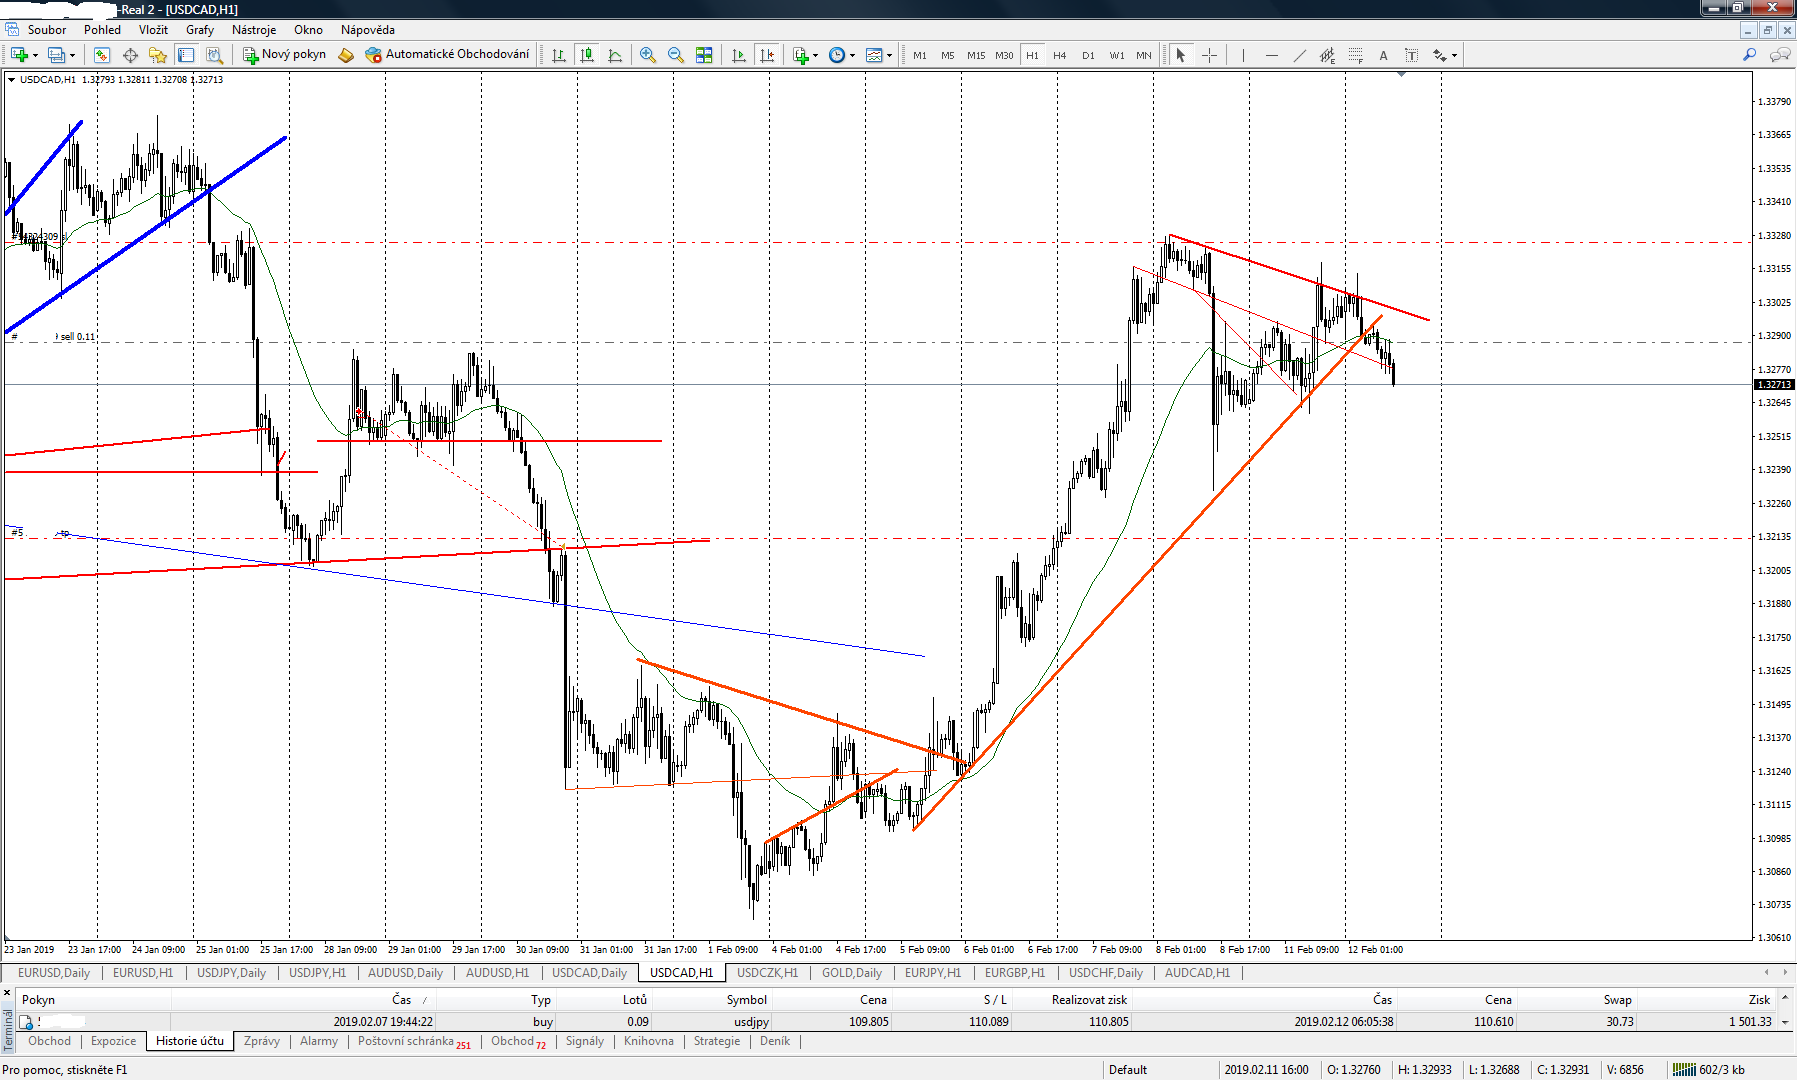Open the Poštovní schránka tab

pos(414,1042)
